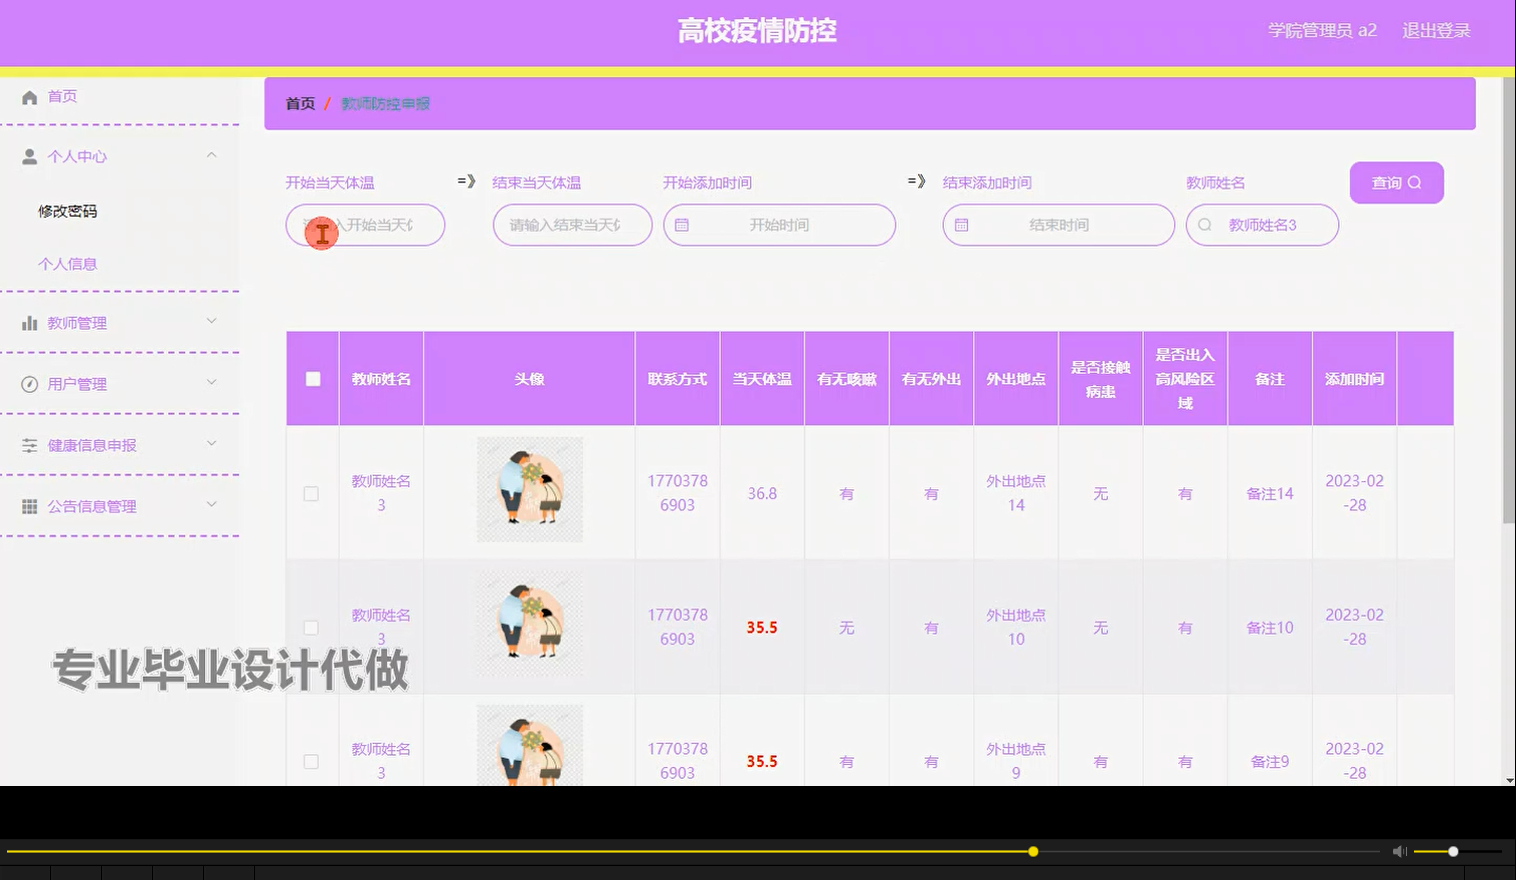
Task: Open the 开始时间 date picker field
Action: point(779,225)
